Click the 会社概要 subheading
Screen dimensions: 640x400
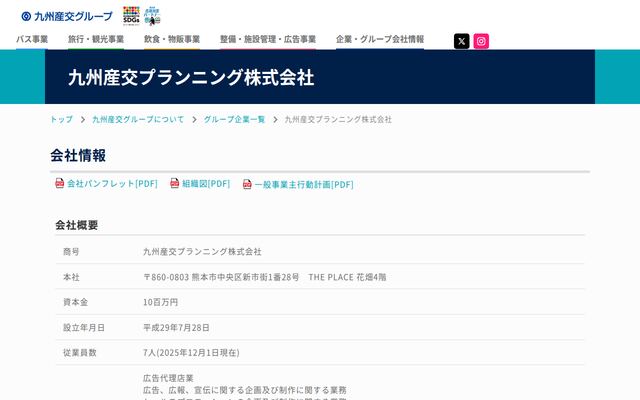tap(76, 225)
